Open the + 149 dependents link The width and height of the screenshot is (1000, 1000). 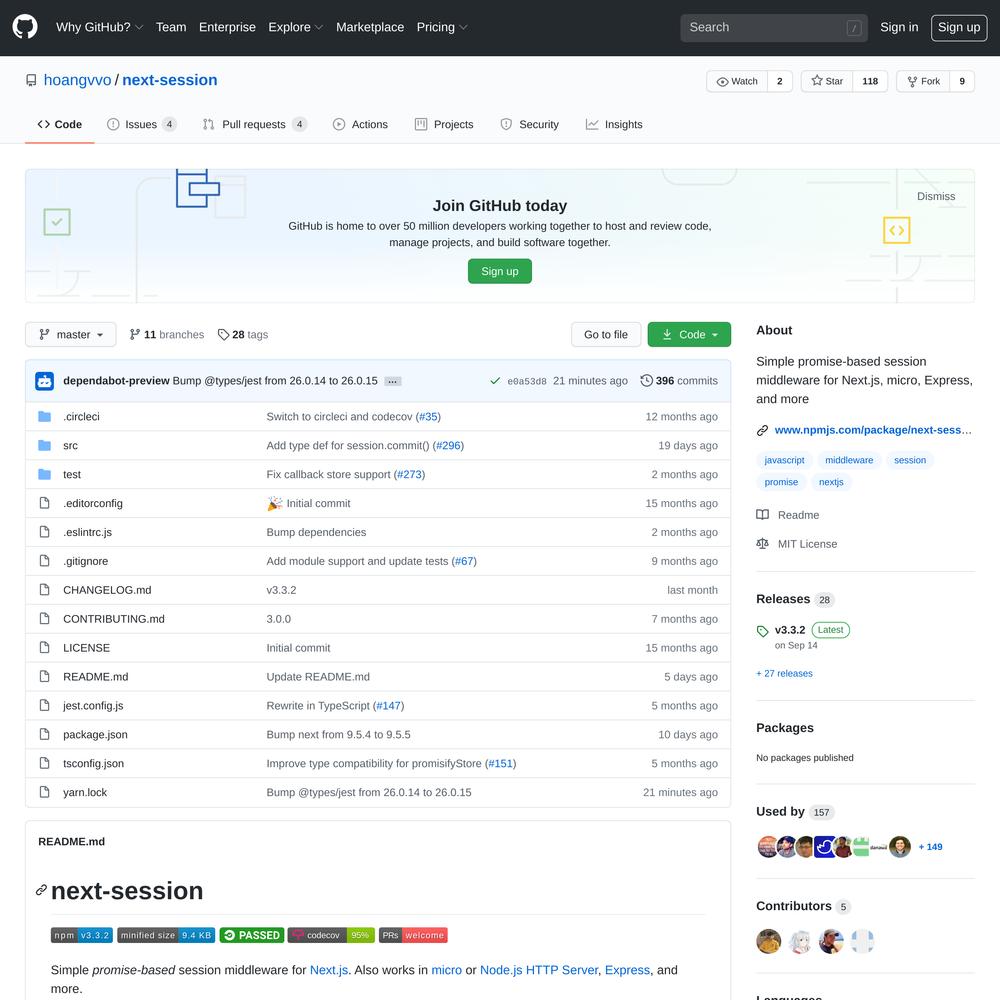point(930,847)
